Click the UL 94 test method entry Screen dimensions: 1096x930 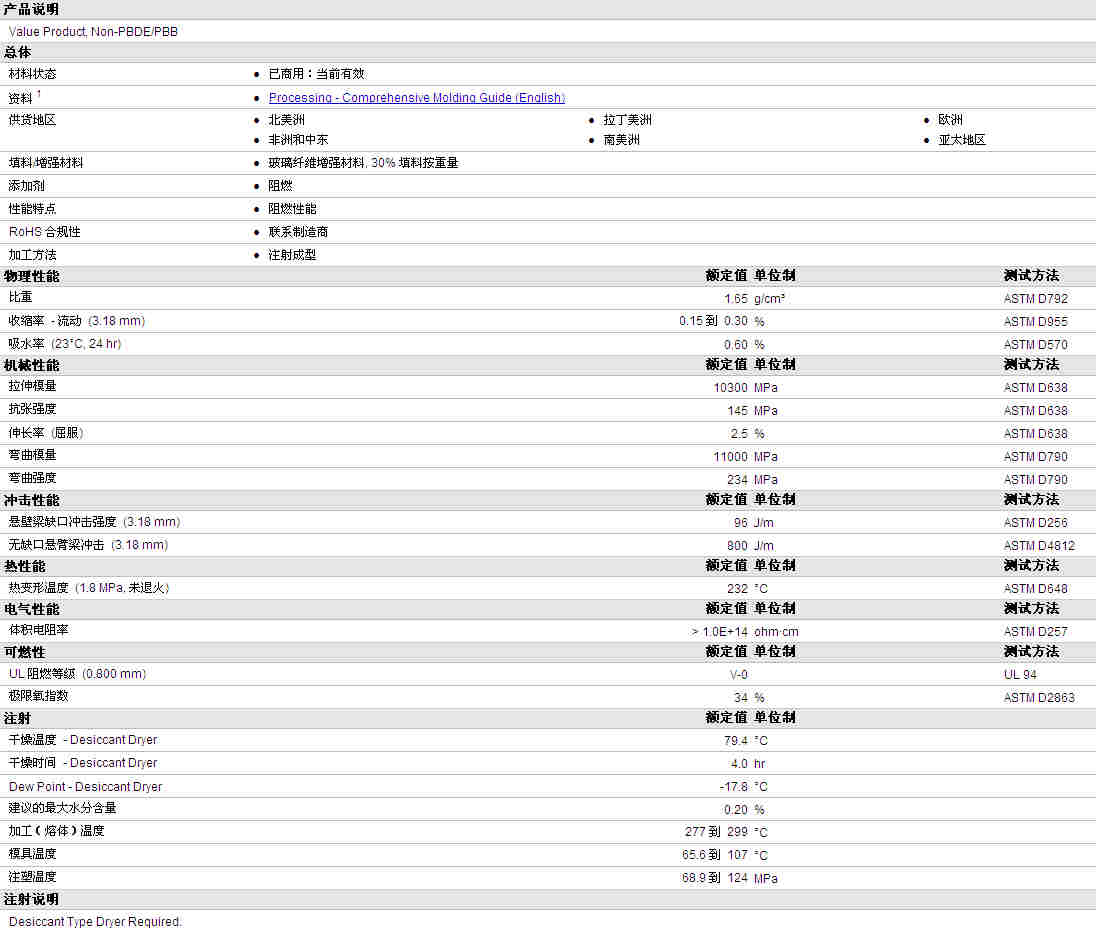click(x=1020, y=675)
